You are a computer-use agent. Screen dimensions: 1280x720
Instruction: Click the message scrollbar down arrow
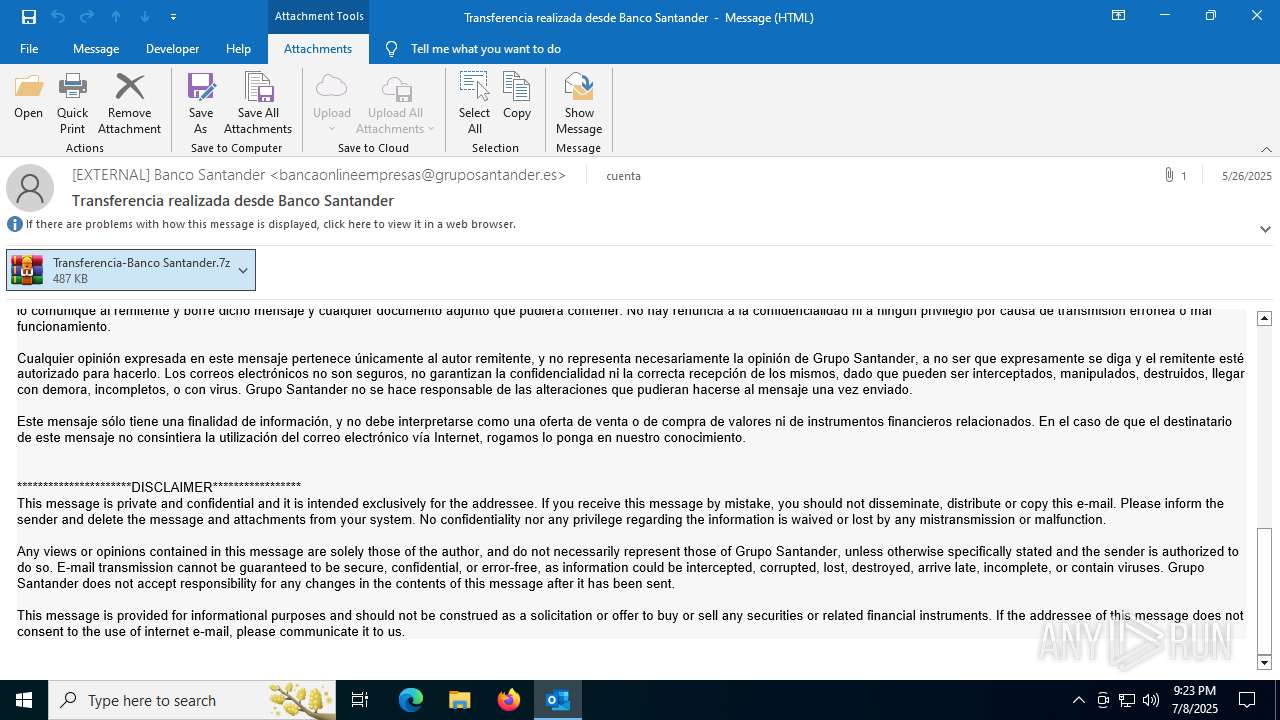coord(1264,662)
